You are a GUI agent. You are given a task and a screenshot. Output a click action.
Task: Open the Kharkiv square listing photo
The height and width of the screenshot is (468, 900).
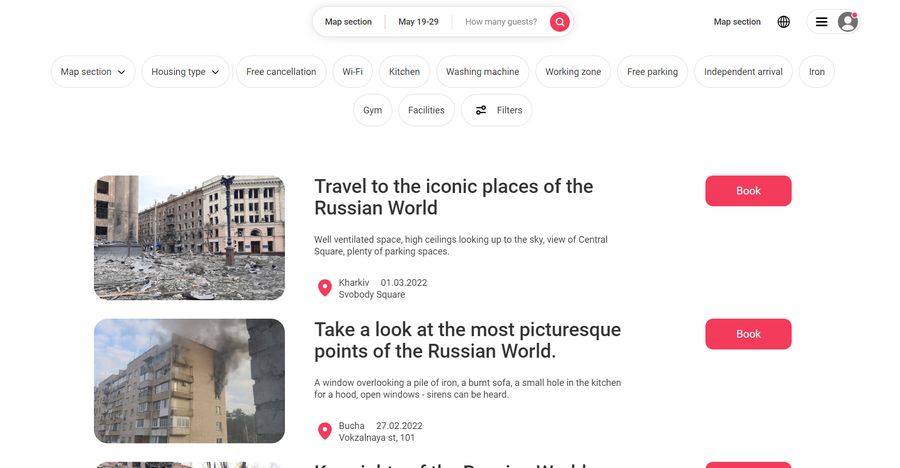[x=189, y=238]
